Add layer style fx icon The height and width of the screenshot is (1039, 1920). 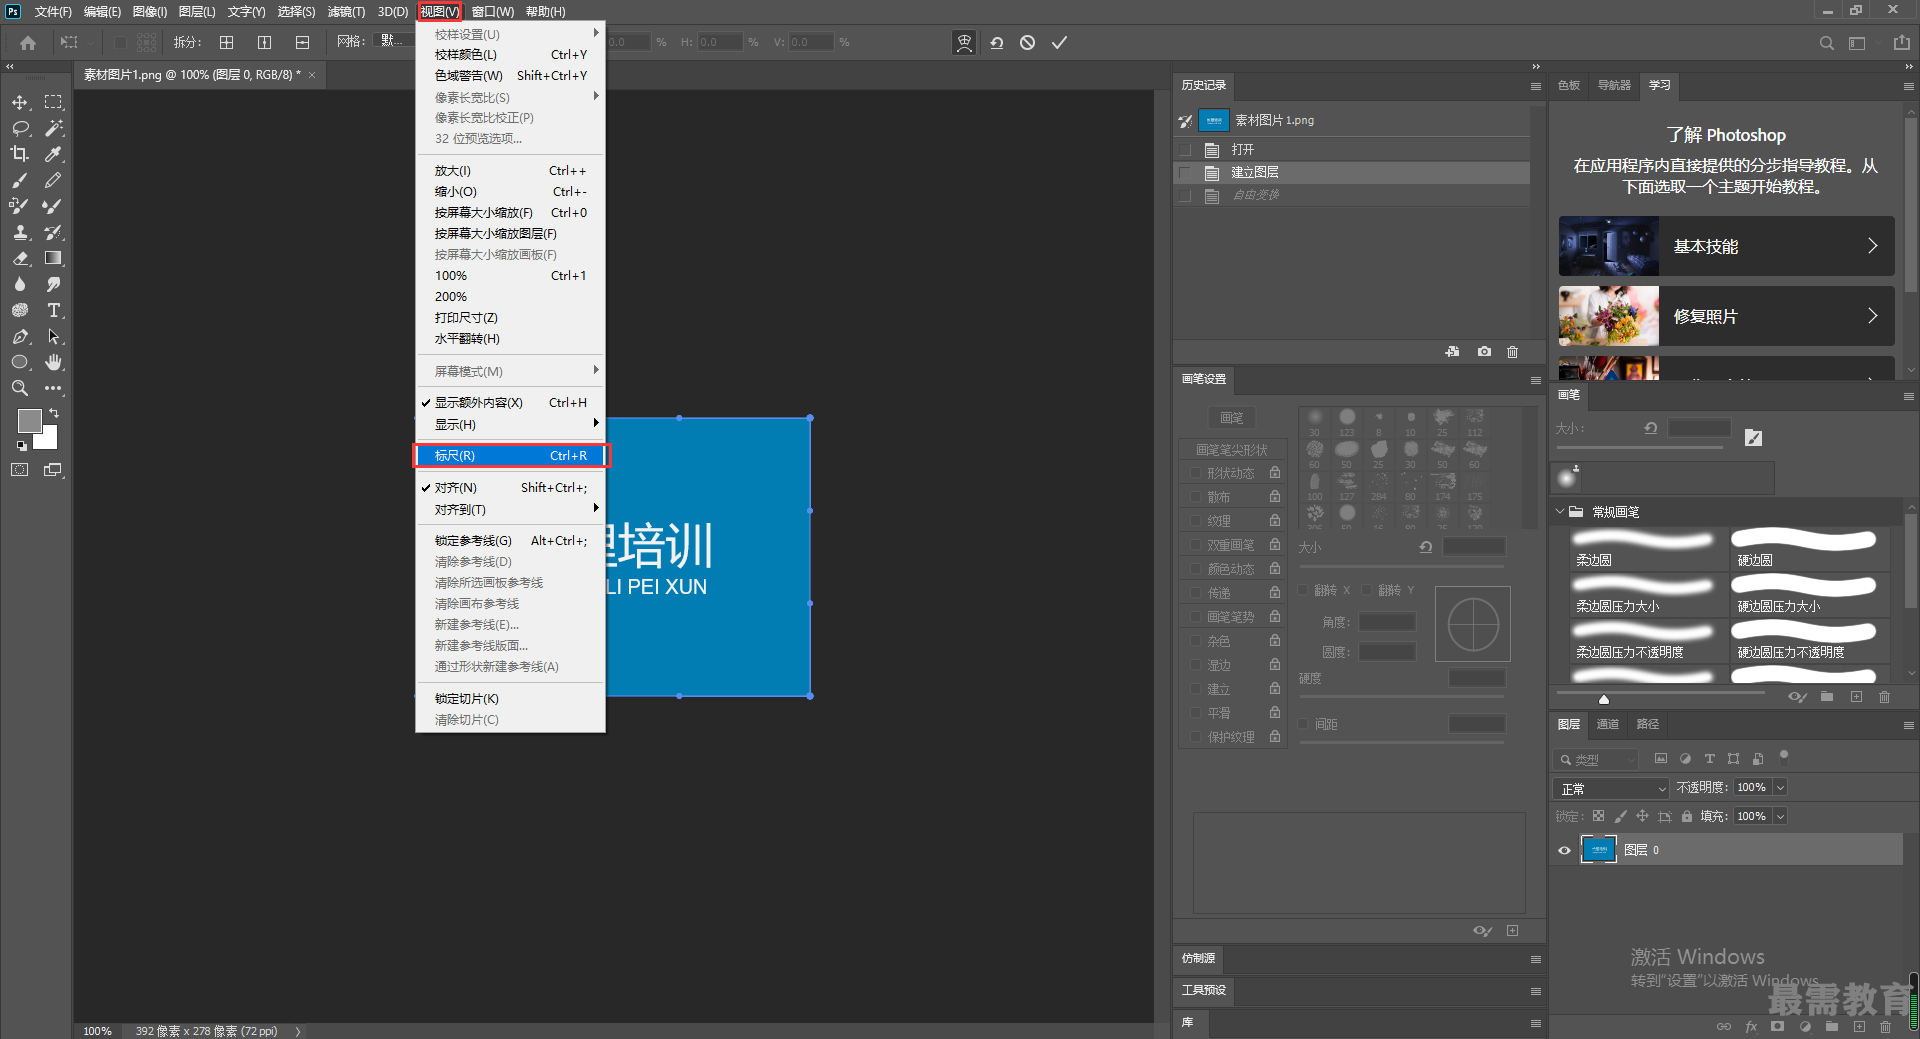(1751, 1026)
